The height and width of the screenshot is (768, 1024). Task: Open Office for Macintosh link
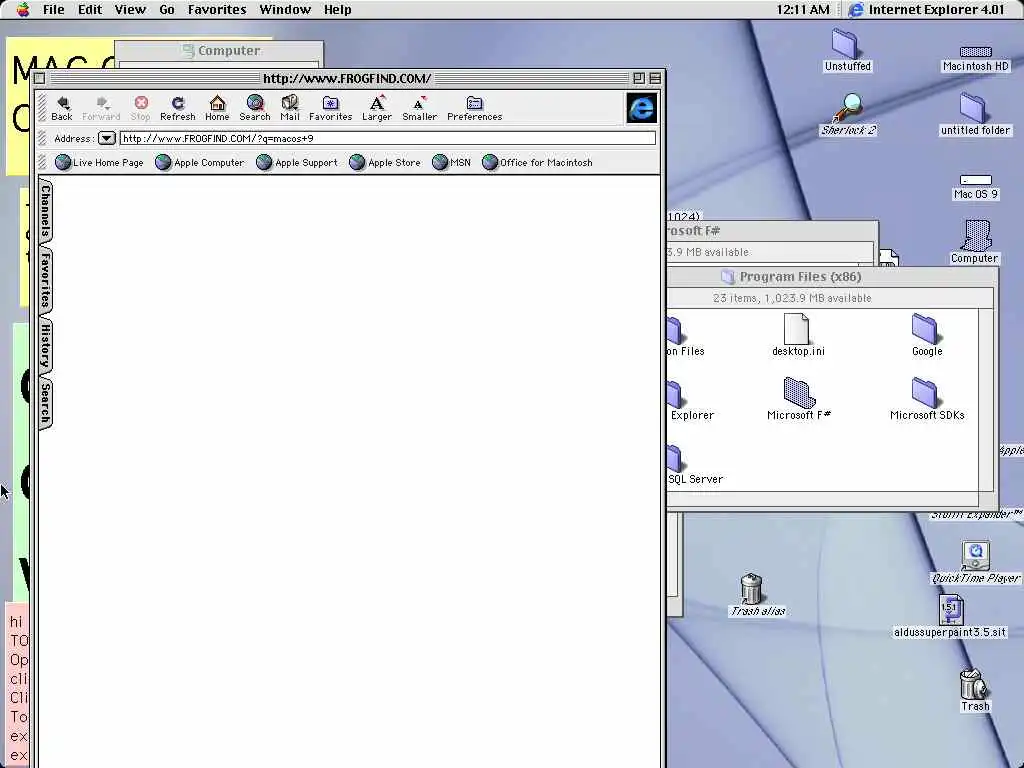(537, 163)
